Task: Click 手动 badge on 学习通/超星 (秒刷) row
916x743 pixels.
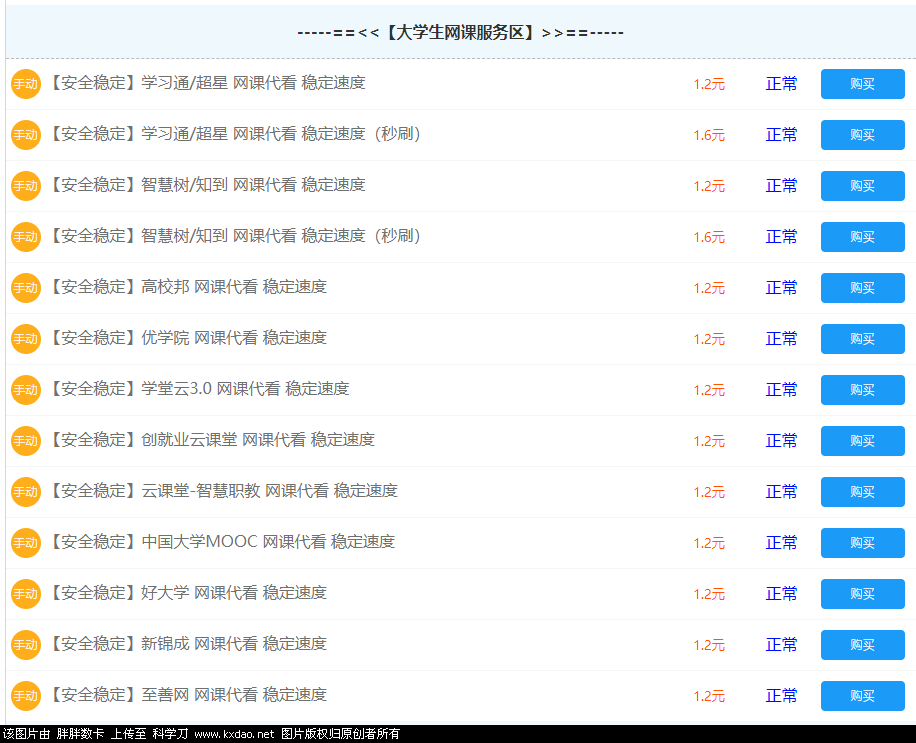Action: [26, 135]
